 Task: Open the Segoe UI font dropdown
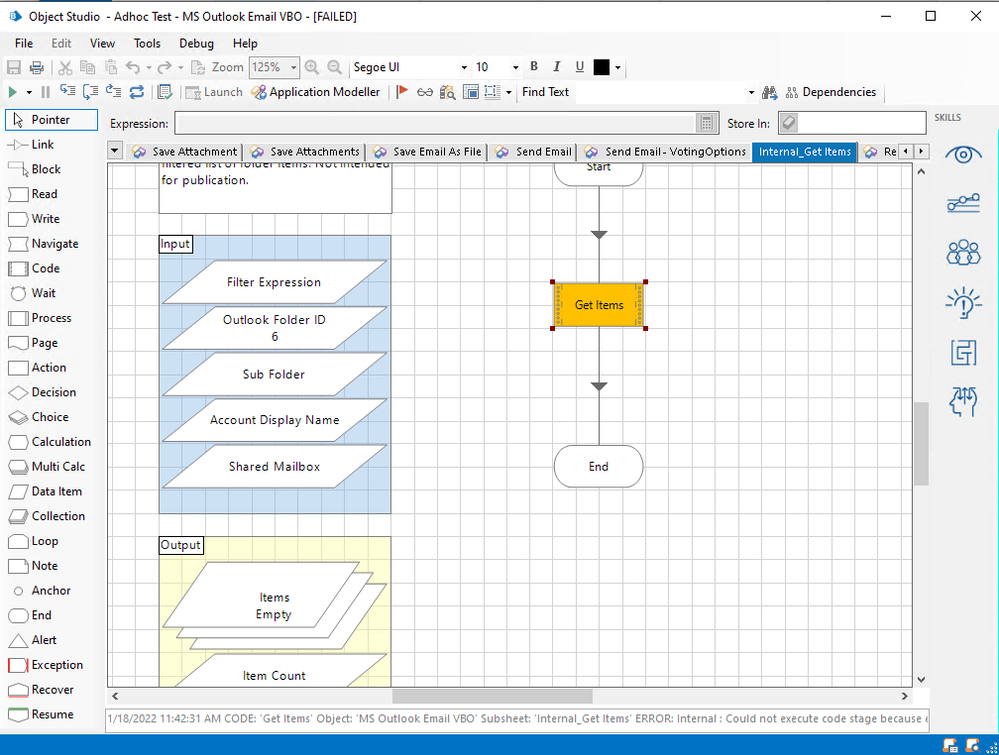pyautogui.click(x=464, y=67)
